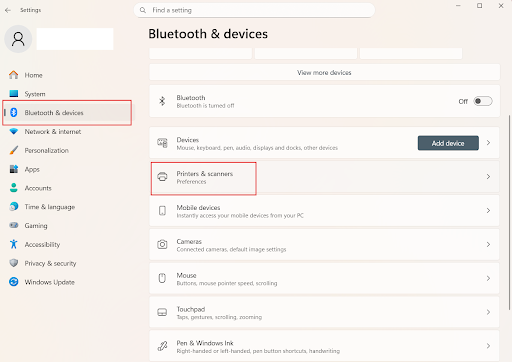Open Printers & scanners preferences
The height and width of the screenshot is (362, 512).
(324, 177)
